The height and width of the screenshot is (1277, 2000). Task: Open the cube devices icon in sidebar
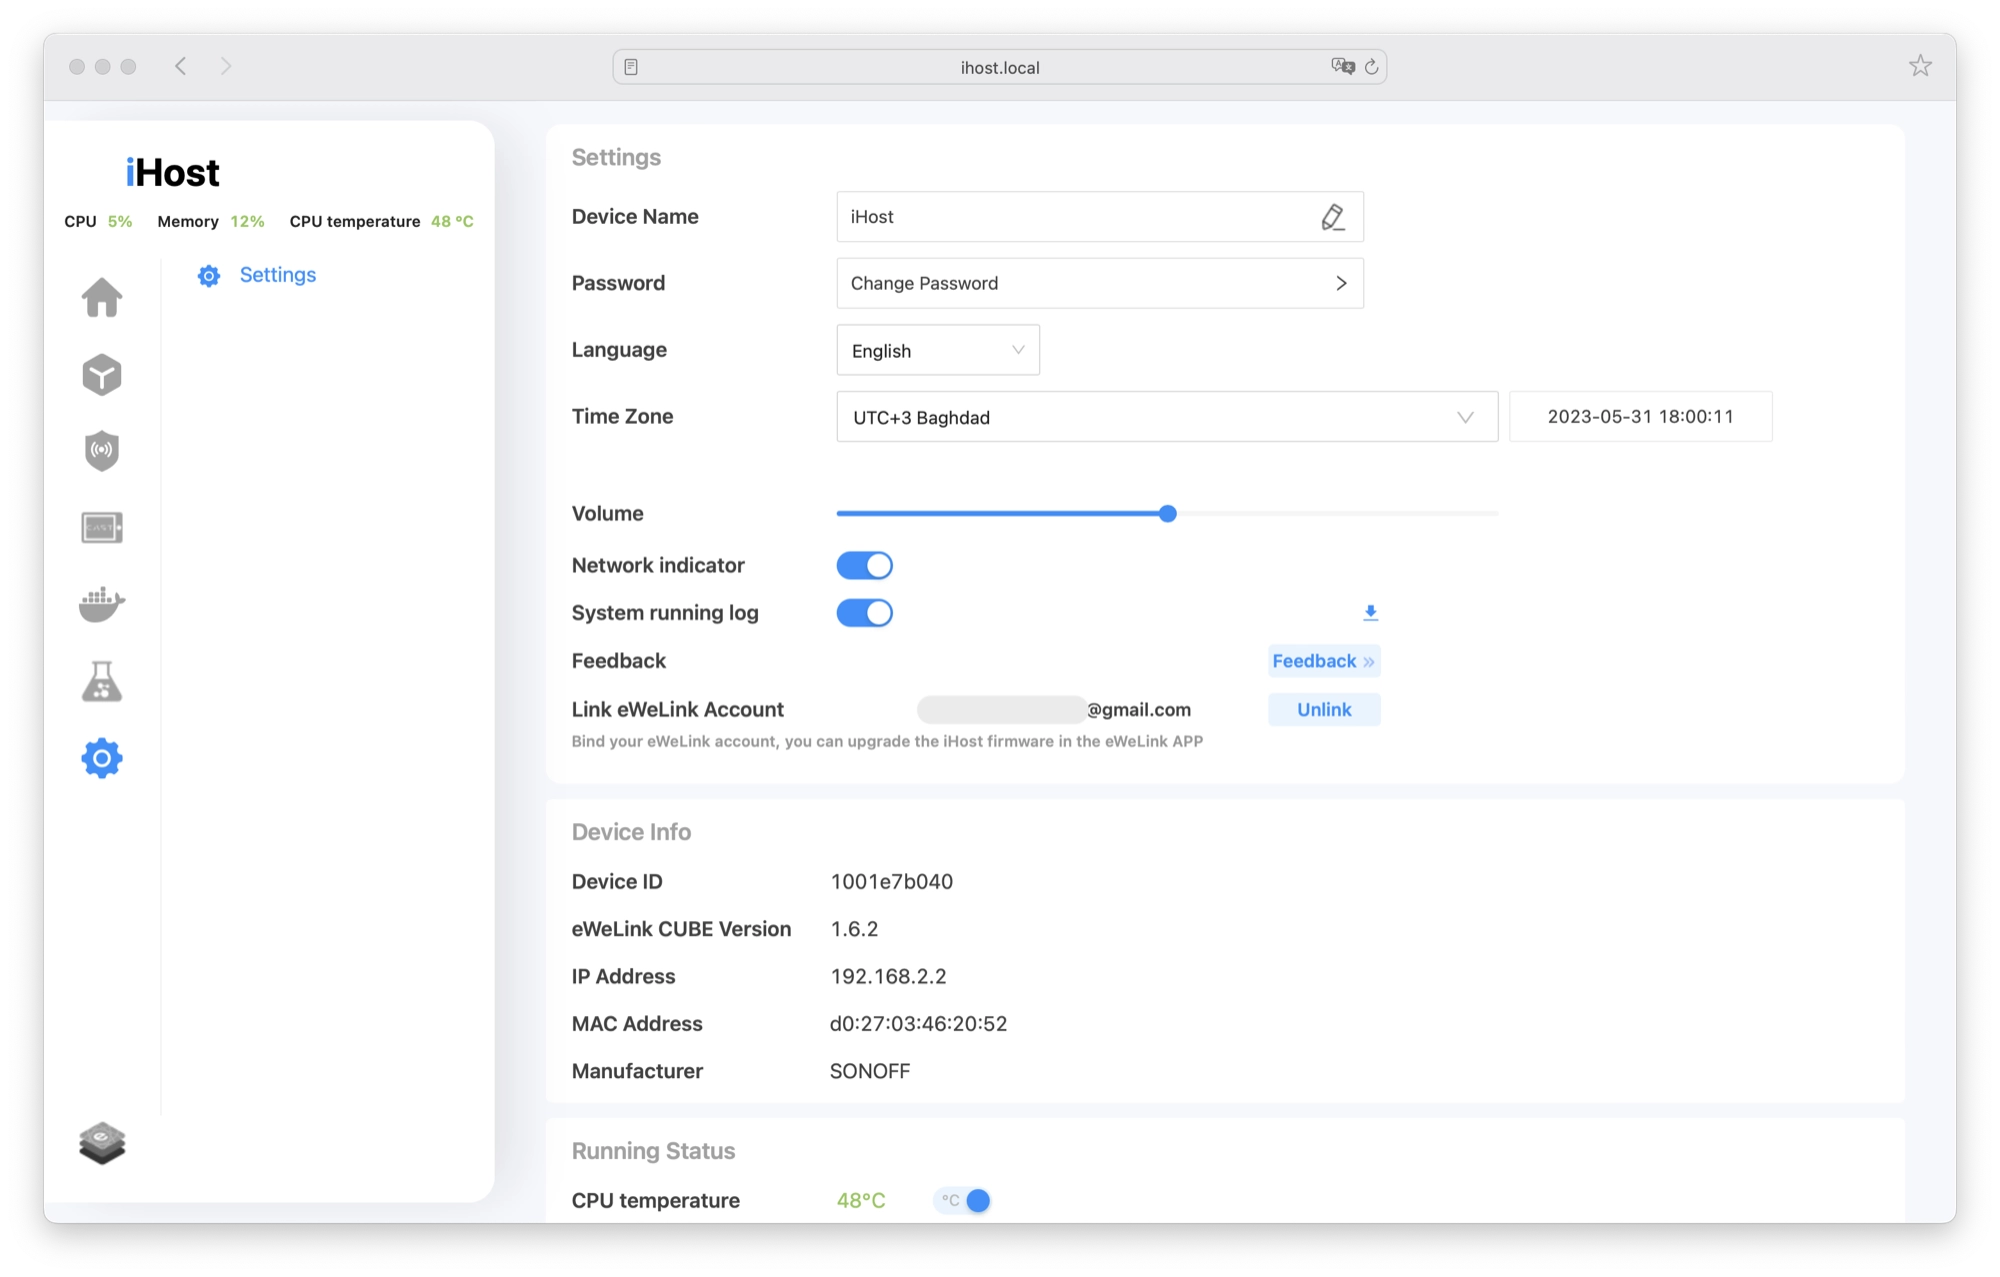(102, 375)
